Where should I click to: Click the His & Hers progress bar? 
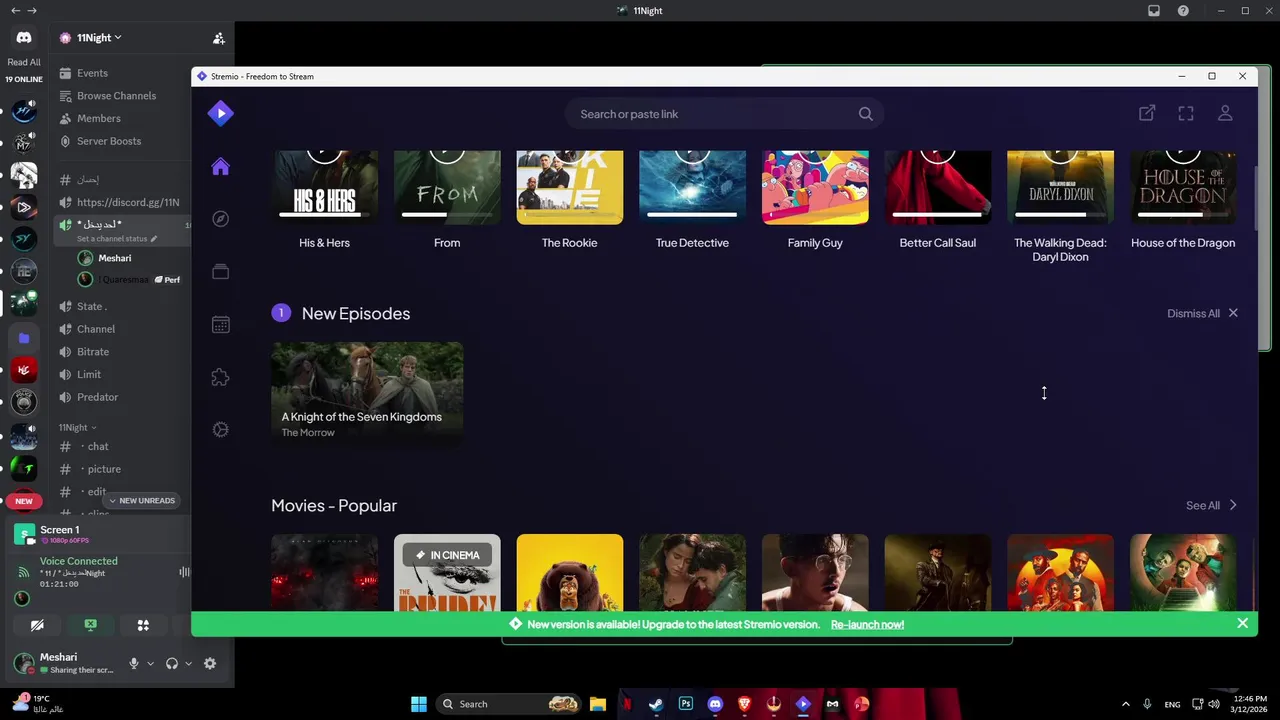[324, 214]
